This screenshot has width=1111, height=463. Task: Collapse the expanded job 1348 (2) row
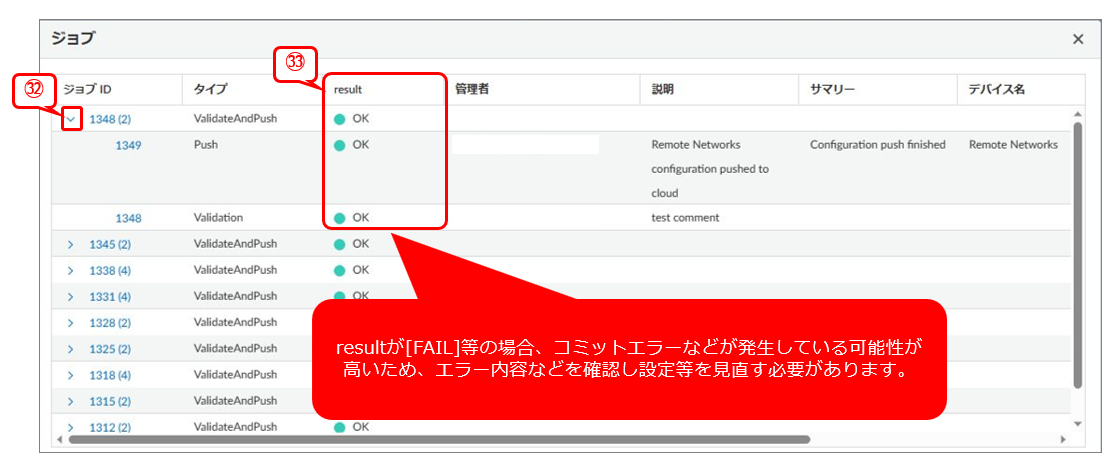pos(71,119)
